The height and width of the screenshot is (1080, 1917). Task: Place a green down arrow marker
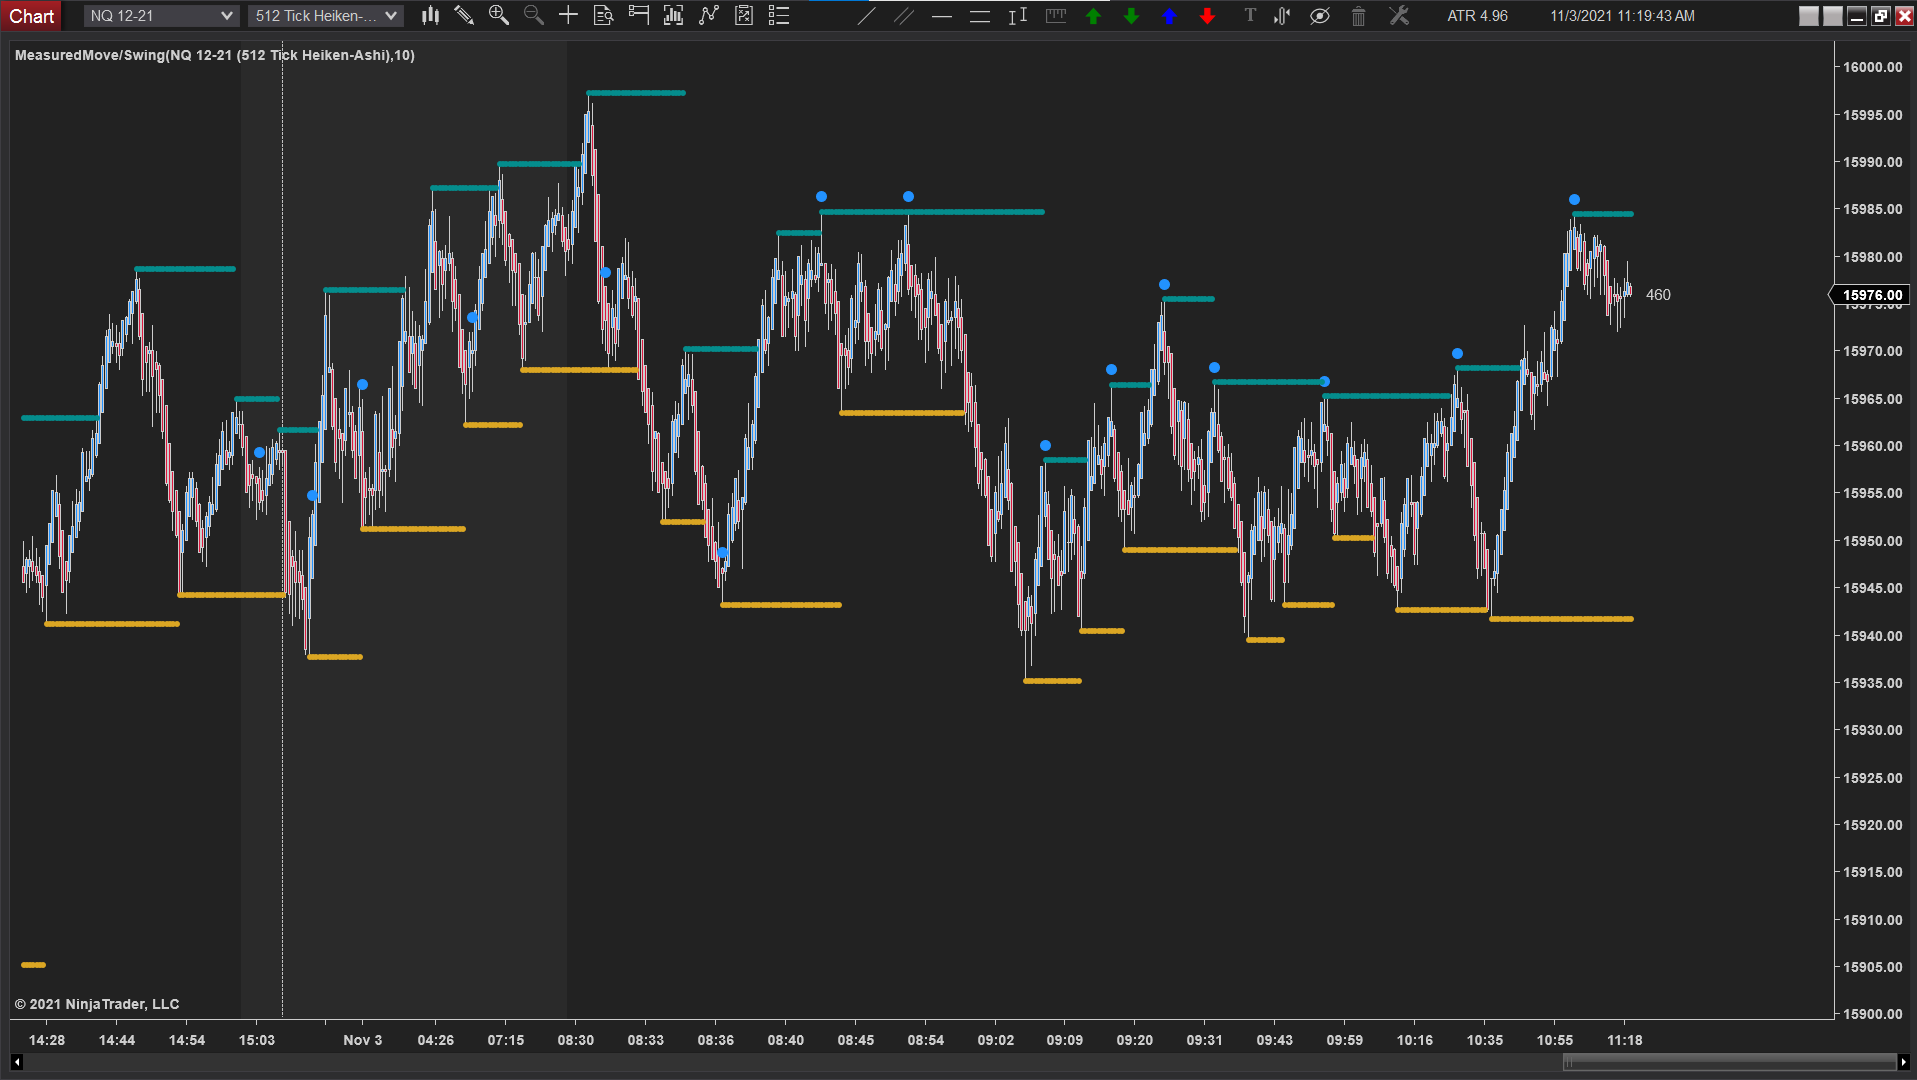point(1132,15)
